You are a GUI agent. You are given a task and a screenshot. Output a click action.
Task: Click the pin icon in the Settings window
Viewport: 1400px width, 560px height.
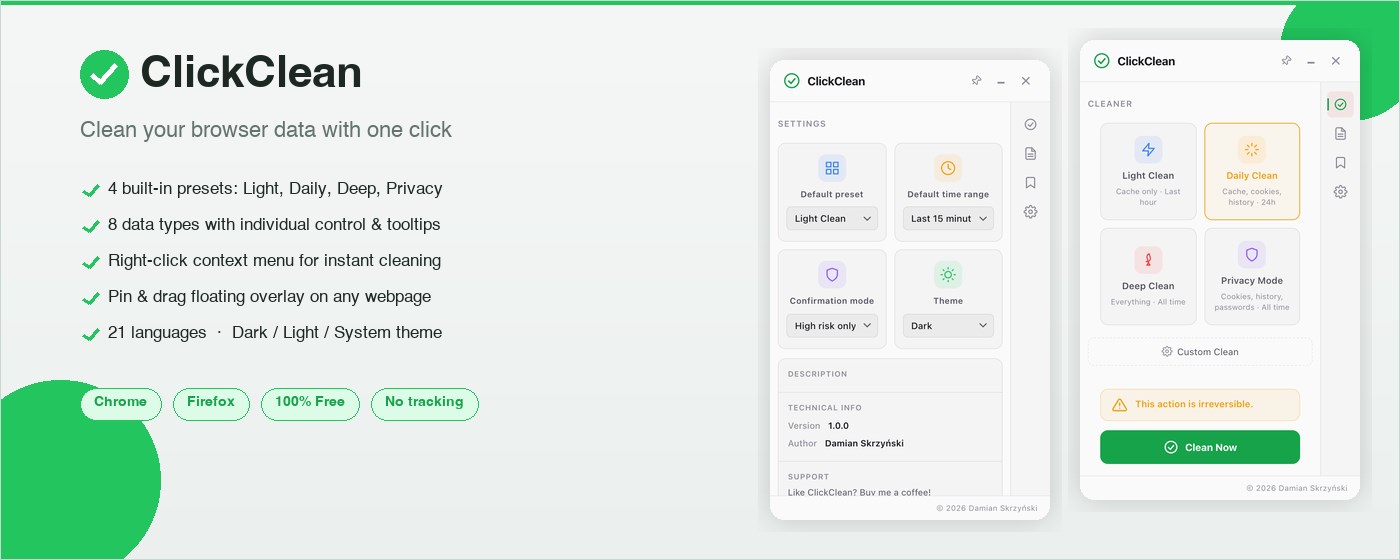[977, 81]
